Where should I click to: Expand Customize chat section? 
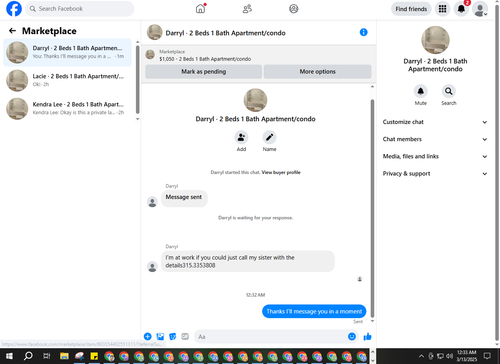click(435, 122)
